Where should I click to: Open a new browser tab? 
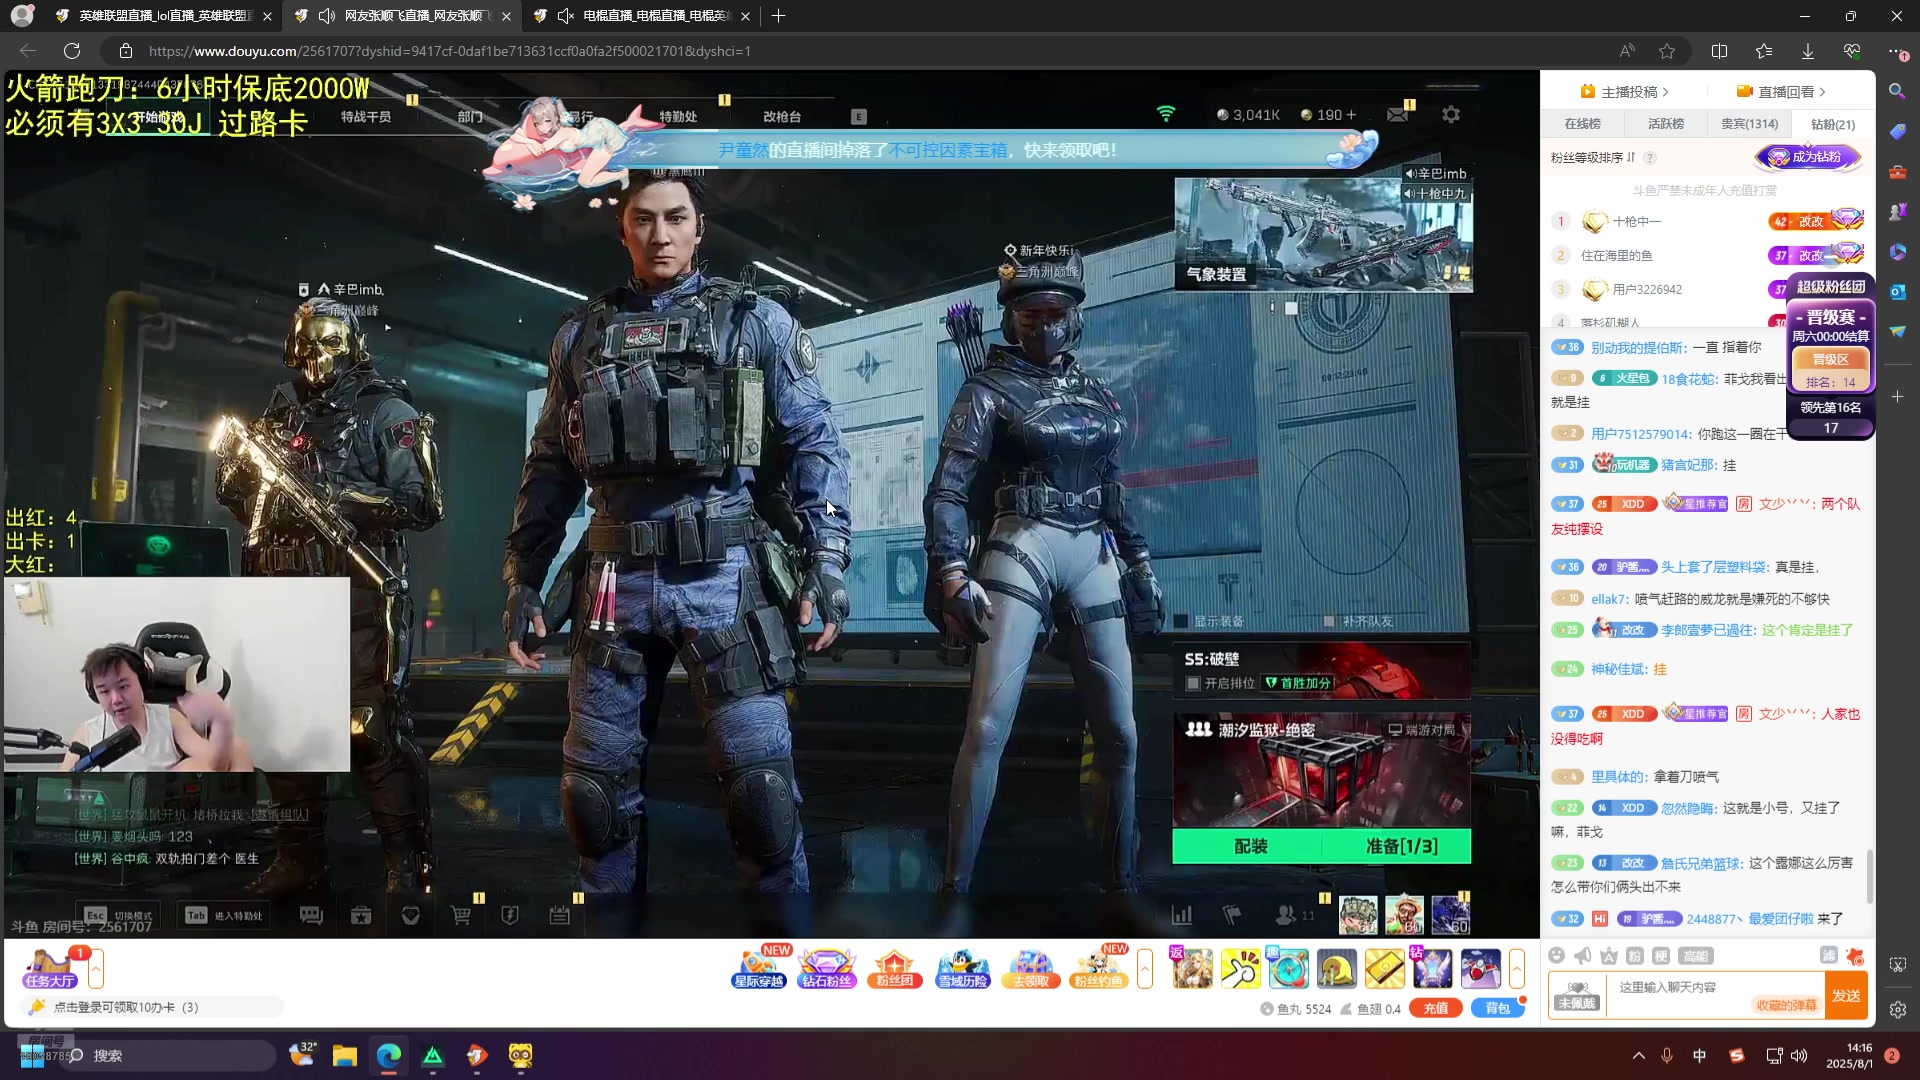tap(779, 16)
